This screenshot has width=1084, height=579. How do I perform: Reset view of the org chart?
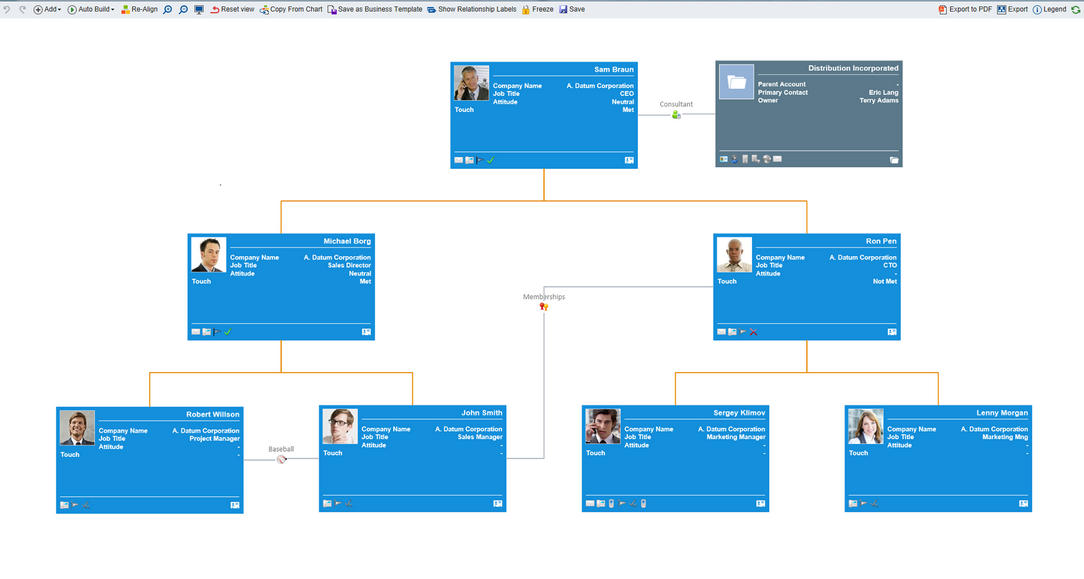pos(232,9)
